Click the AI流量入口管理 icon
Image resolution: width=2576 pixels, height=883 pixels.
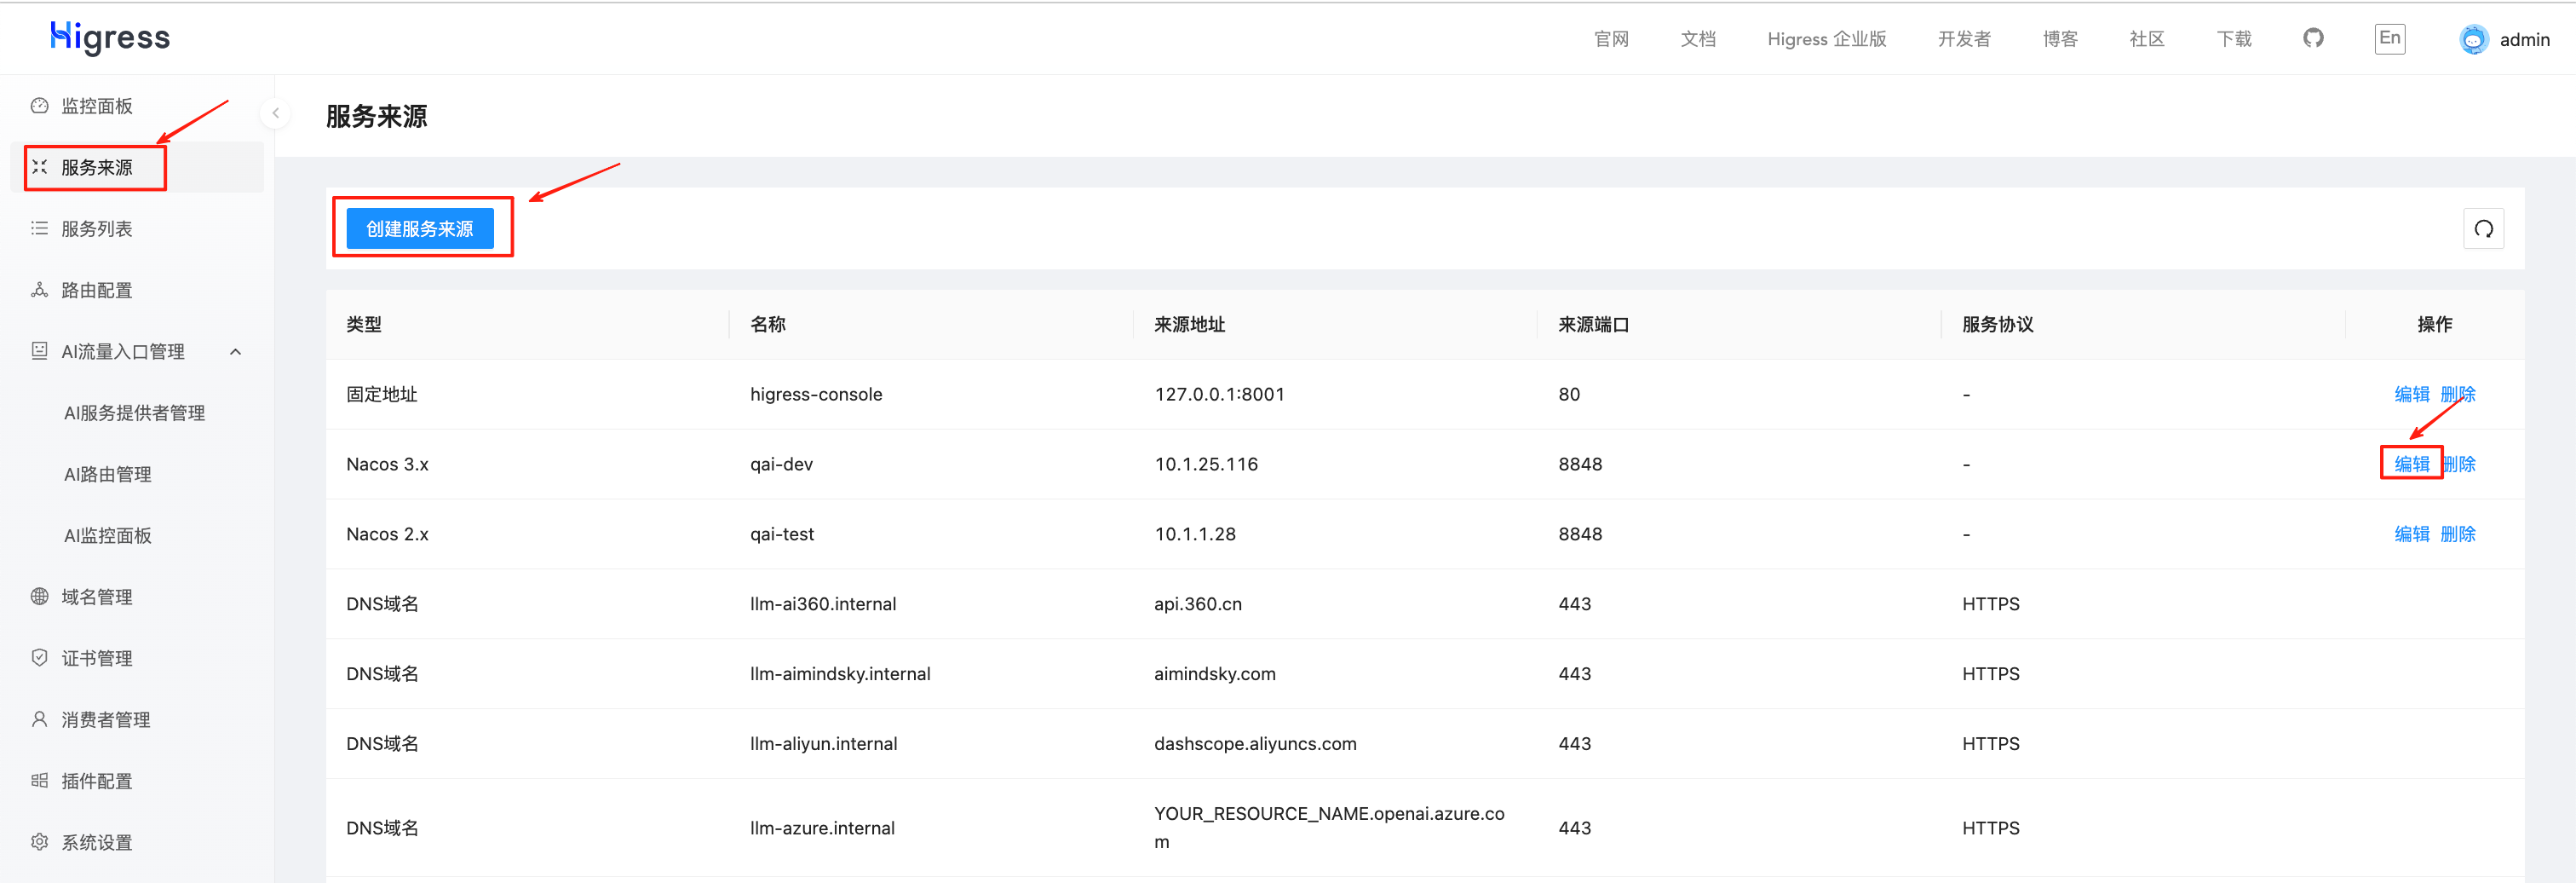coord(39,351)
